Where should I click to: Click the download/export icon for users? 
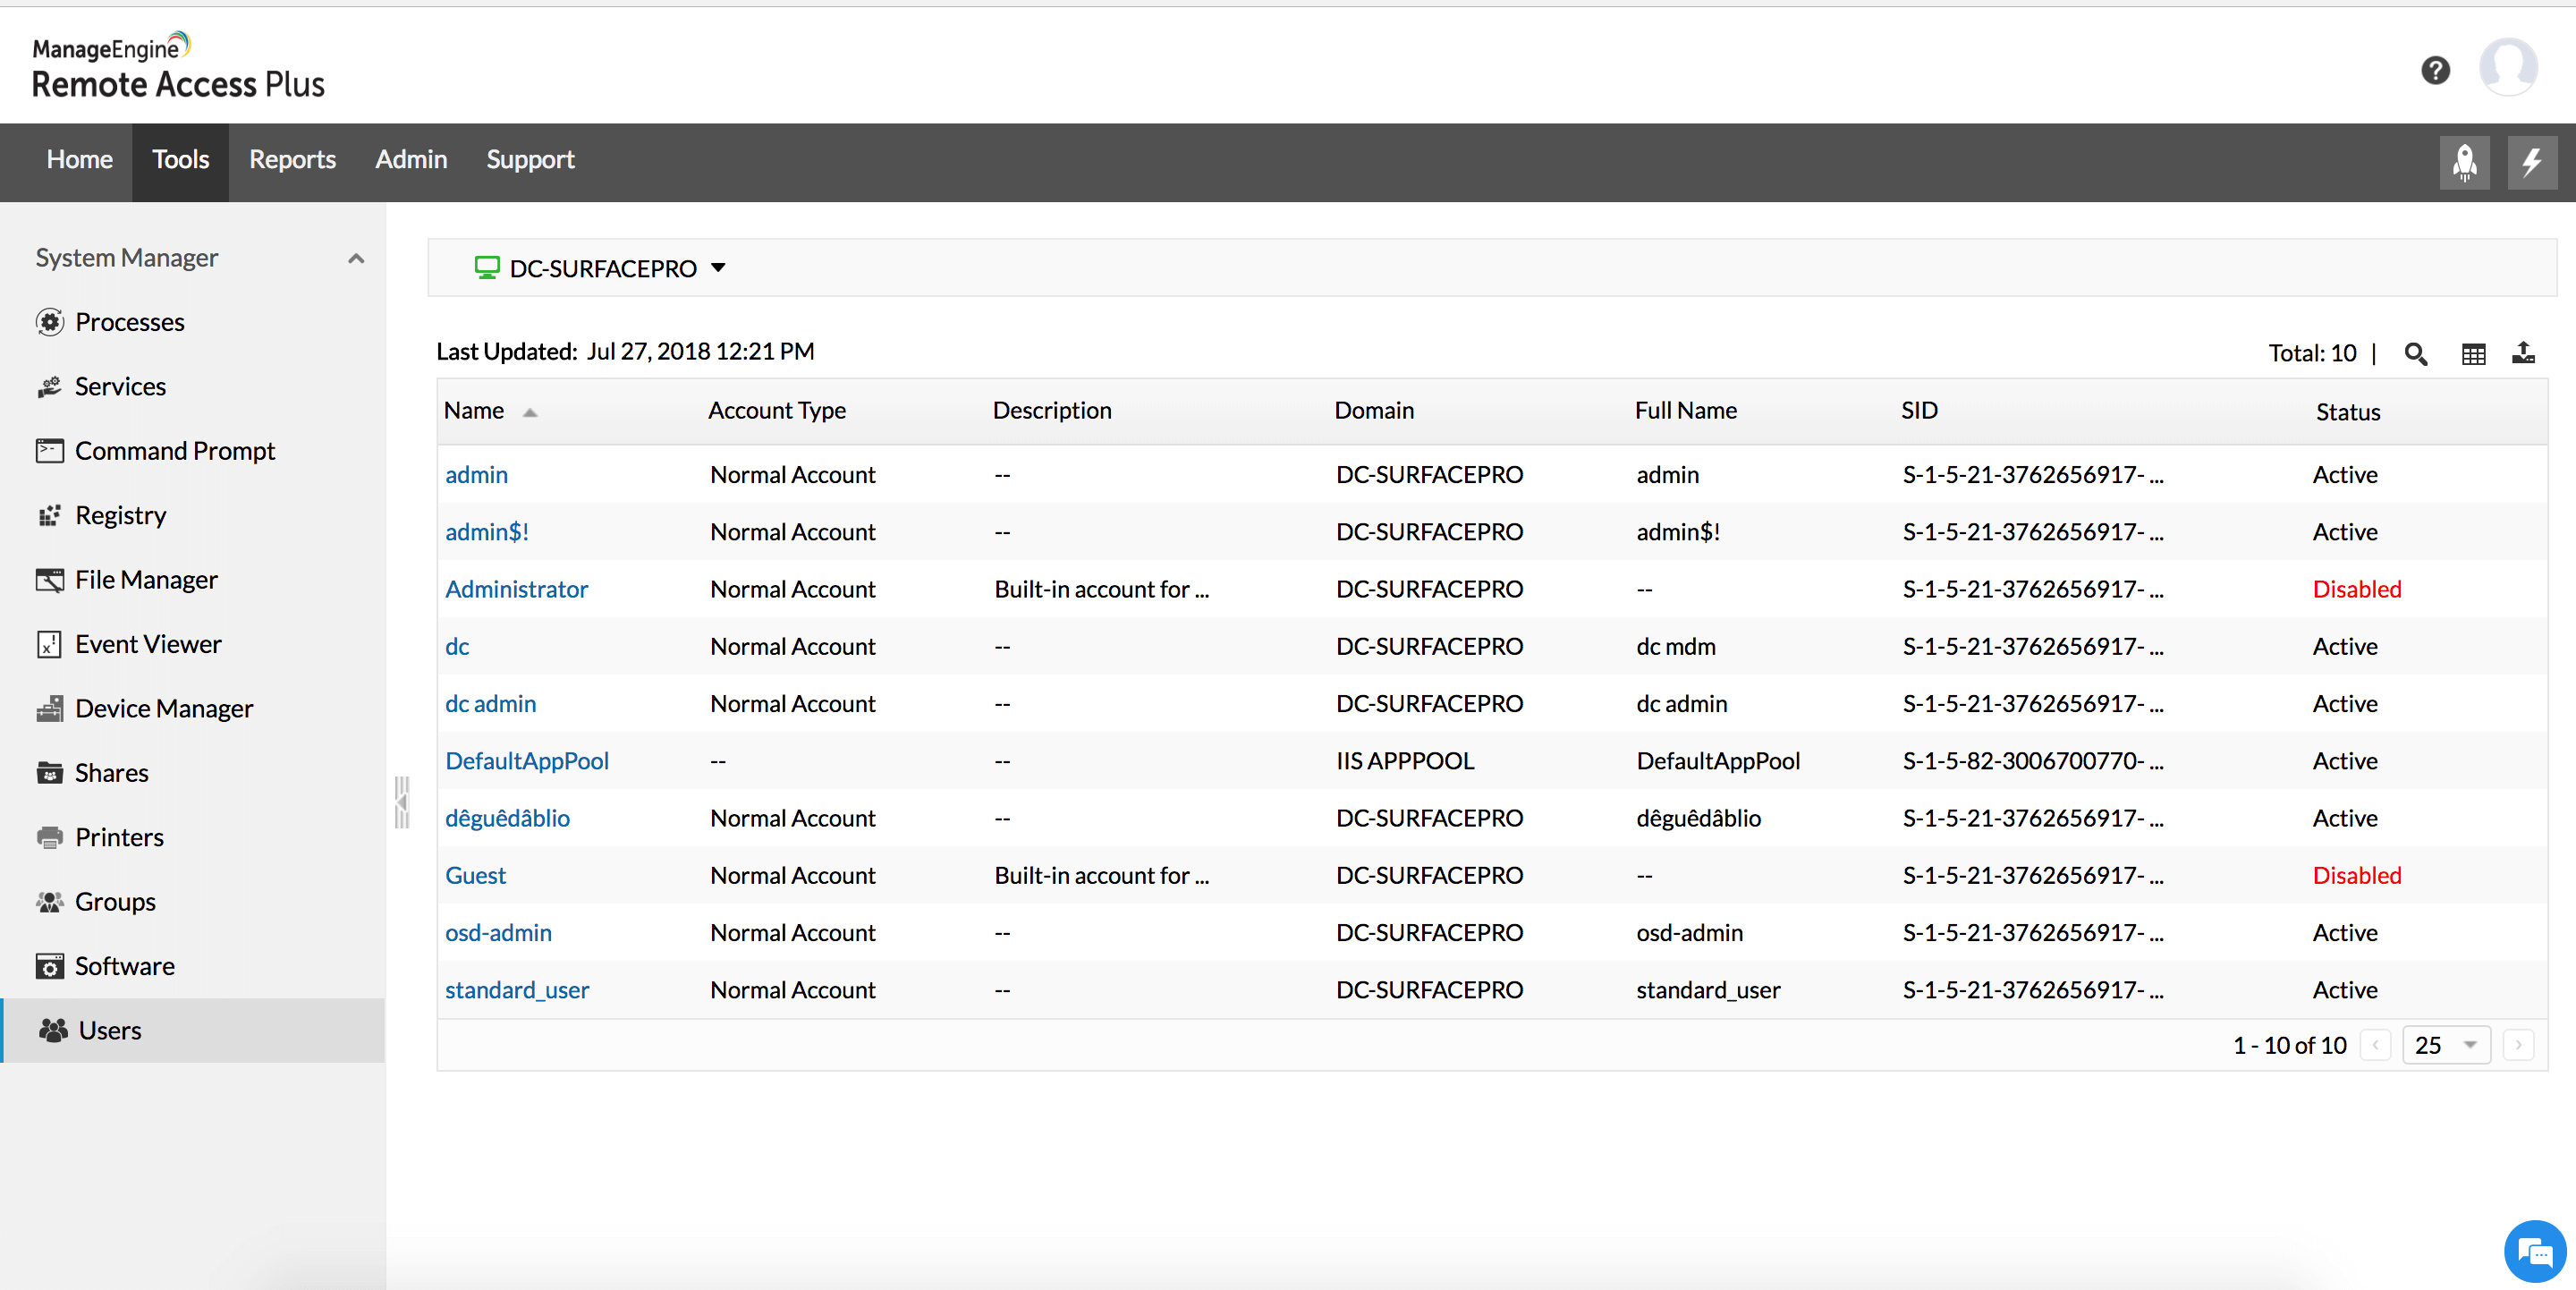click(2525, 351)
